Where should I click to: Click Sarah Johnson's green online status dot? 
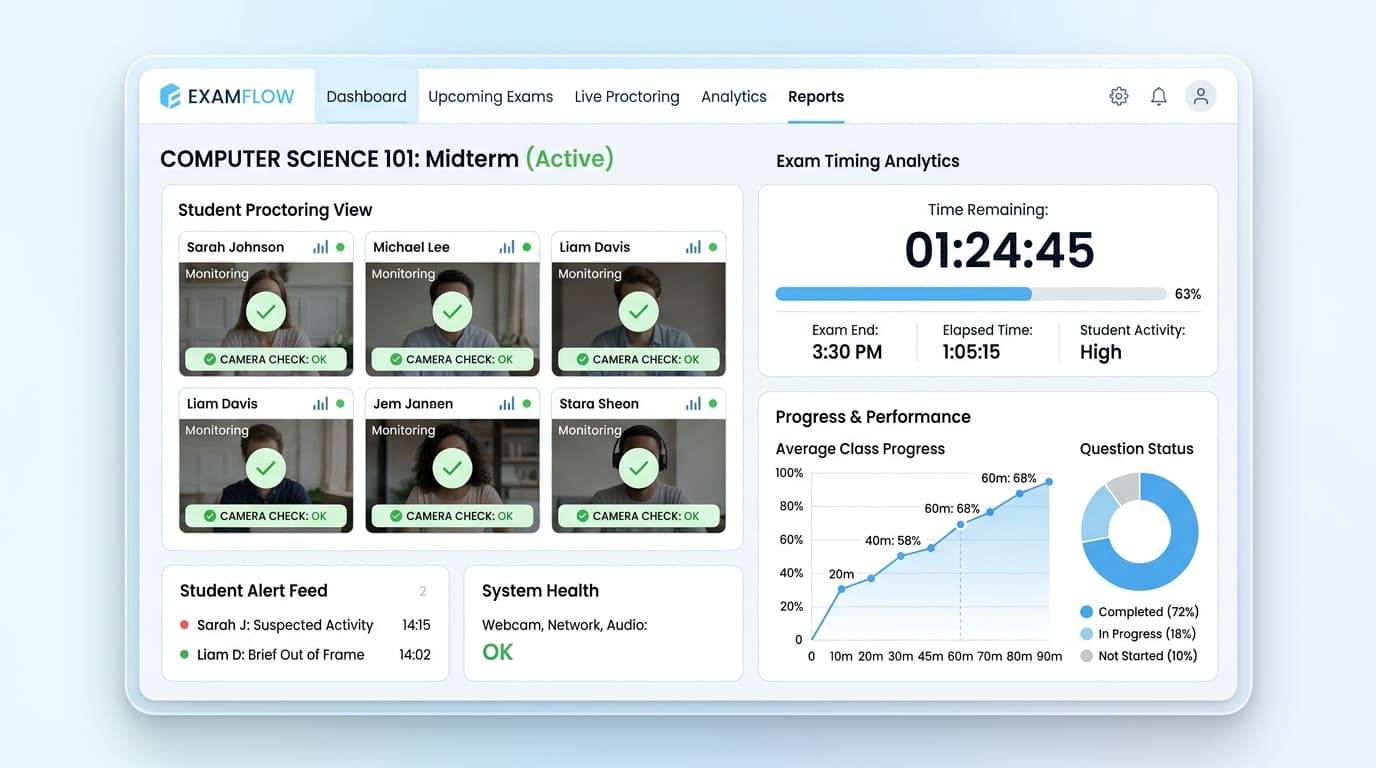[x=340, y=247]
